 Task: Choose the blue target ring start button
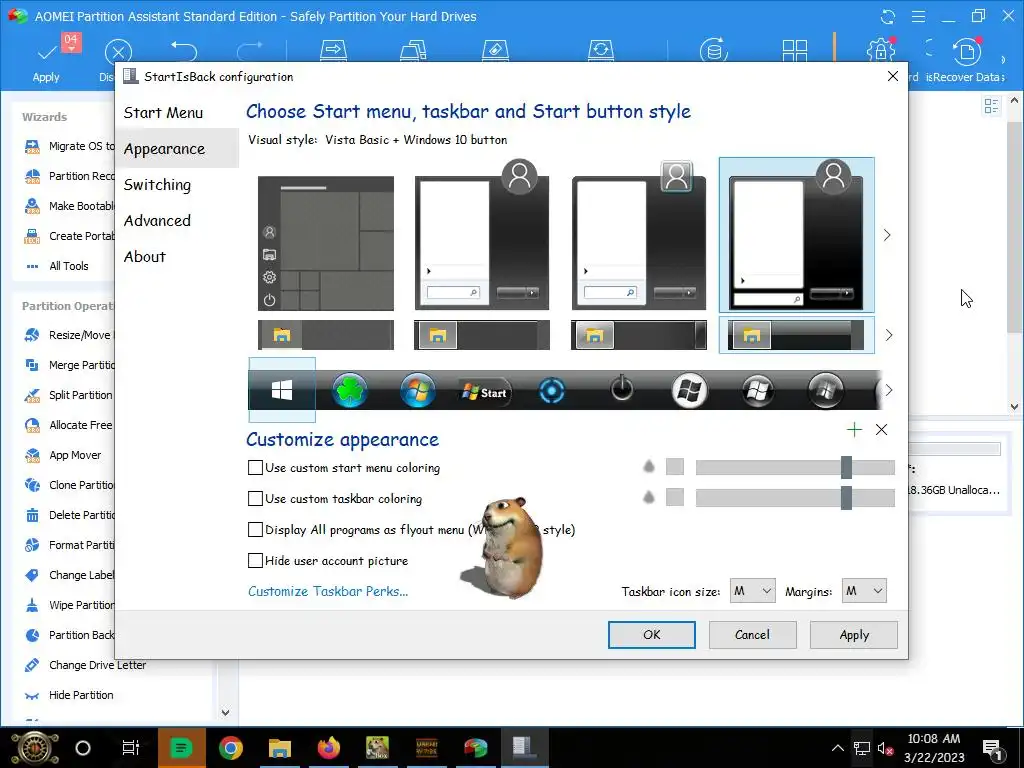552,391
